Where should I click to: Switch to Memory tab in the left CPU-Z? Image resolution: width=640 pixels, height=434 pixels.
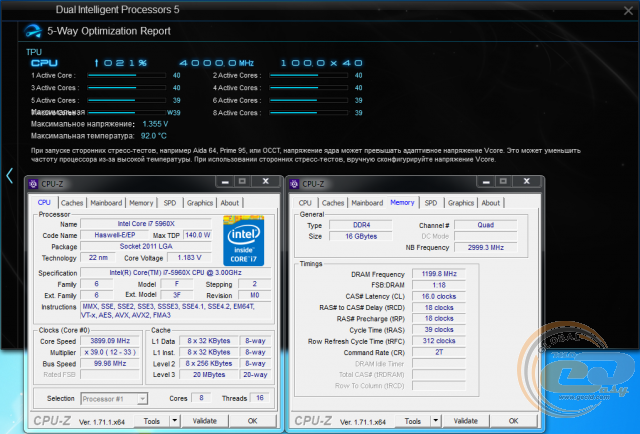click(141, 203)
